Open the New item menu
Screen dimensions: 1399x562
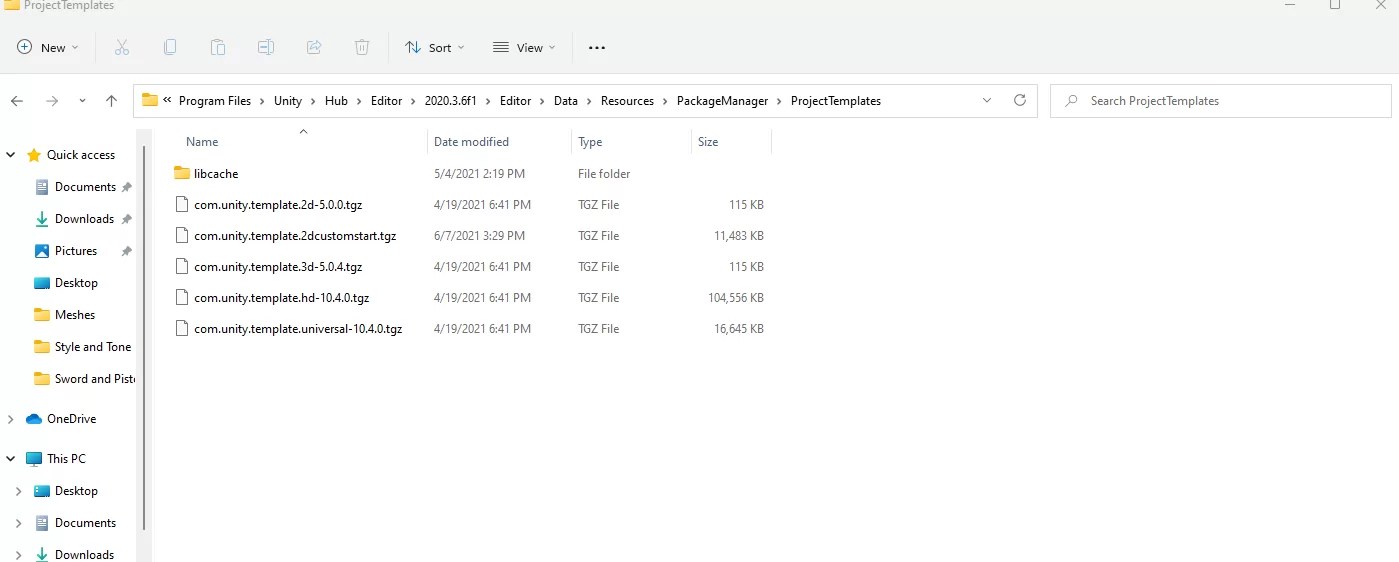coord(48,47)
